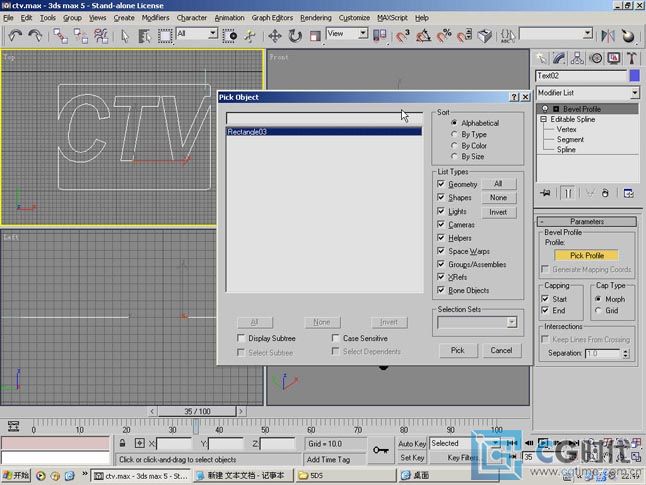Viewport: 646px width, 485px height.
Task: Enable the Display Subtree checkbox
Action: click(x=241, y=338)
